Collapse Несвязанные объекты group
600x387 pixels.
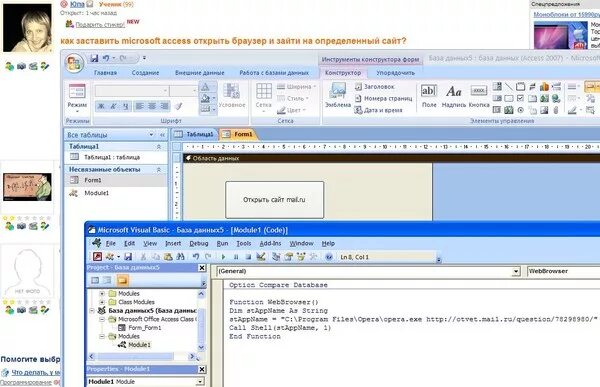(x=159, y=169)
